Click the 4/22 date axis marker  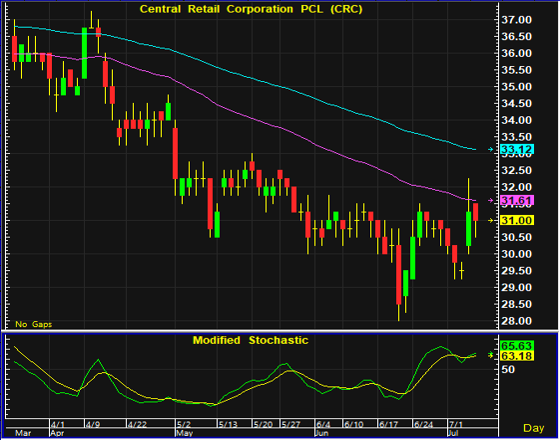click(137, 425)
